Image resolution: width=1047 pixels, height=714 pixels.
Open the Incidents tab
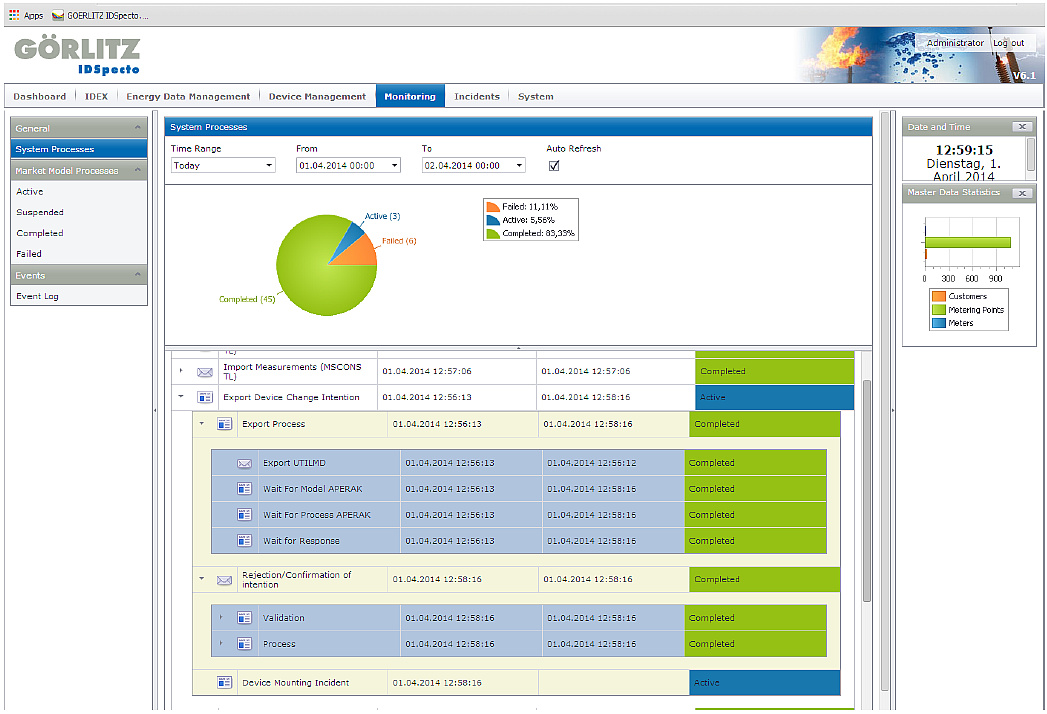(476, 97)
